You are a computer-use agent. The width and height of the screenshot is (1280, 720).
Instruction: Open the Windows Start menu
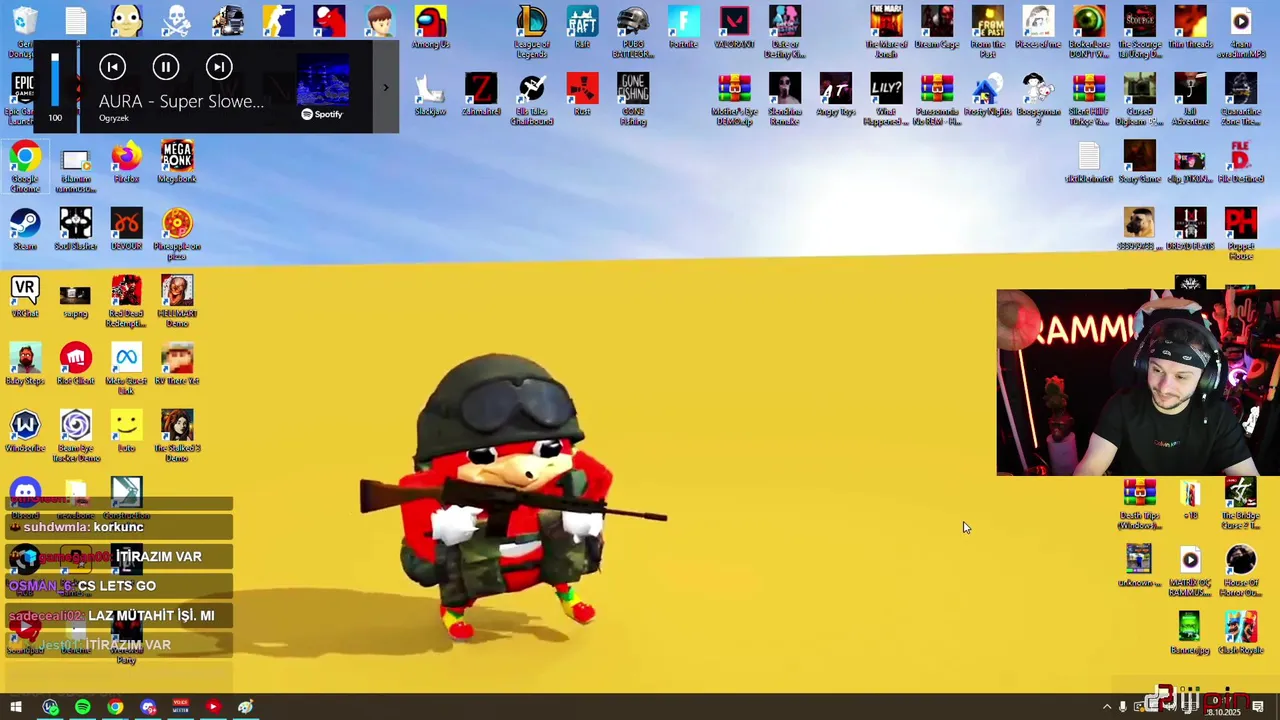tap(16, 707)
